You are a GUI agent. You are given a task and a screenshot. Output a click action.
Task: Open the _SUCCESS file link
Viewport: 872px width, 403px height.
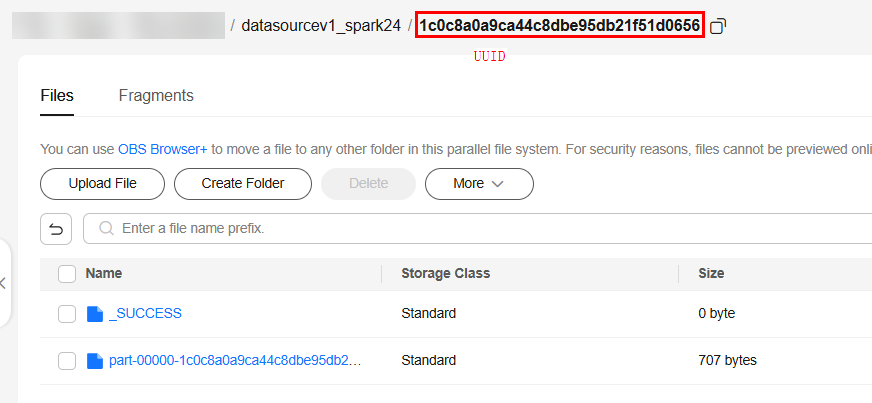pos(145,314)
